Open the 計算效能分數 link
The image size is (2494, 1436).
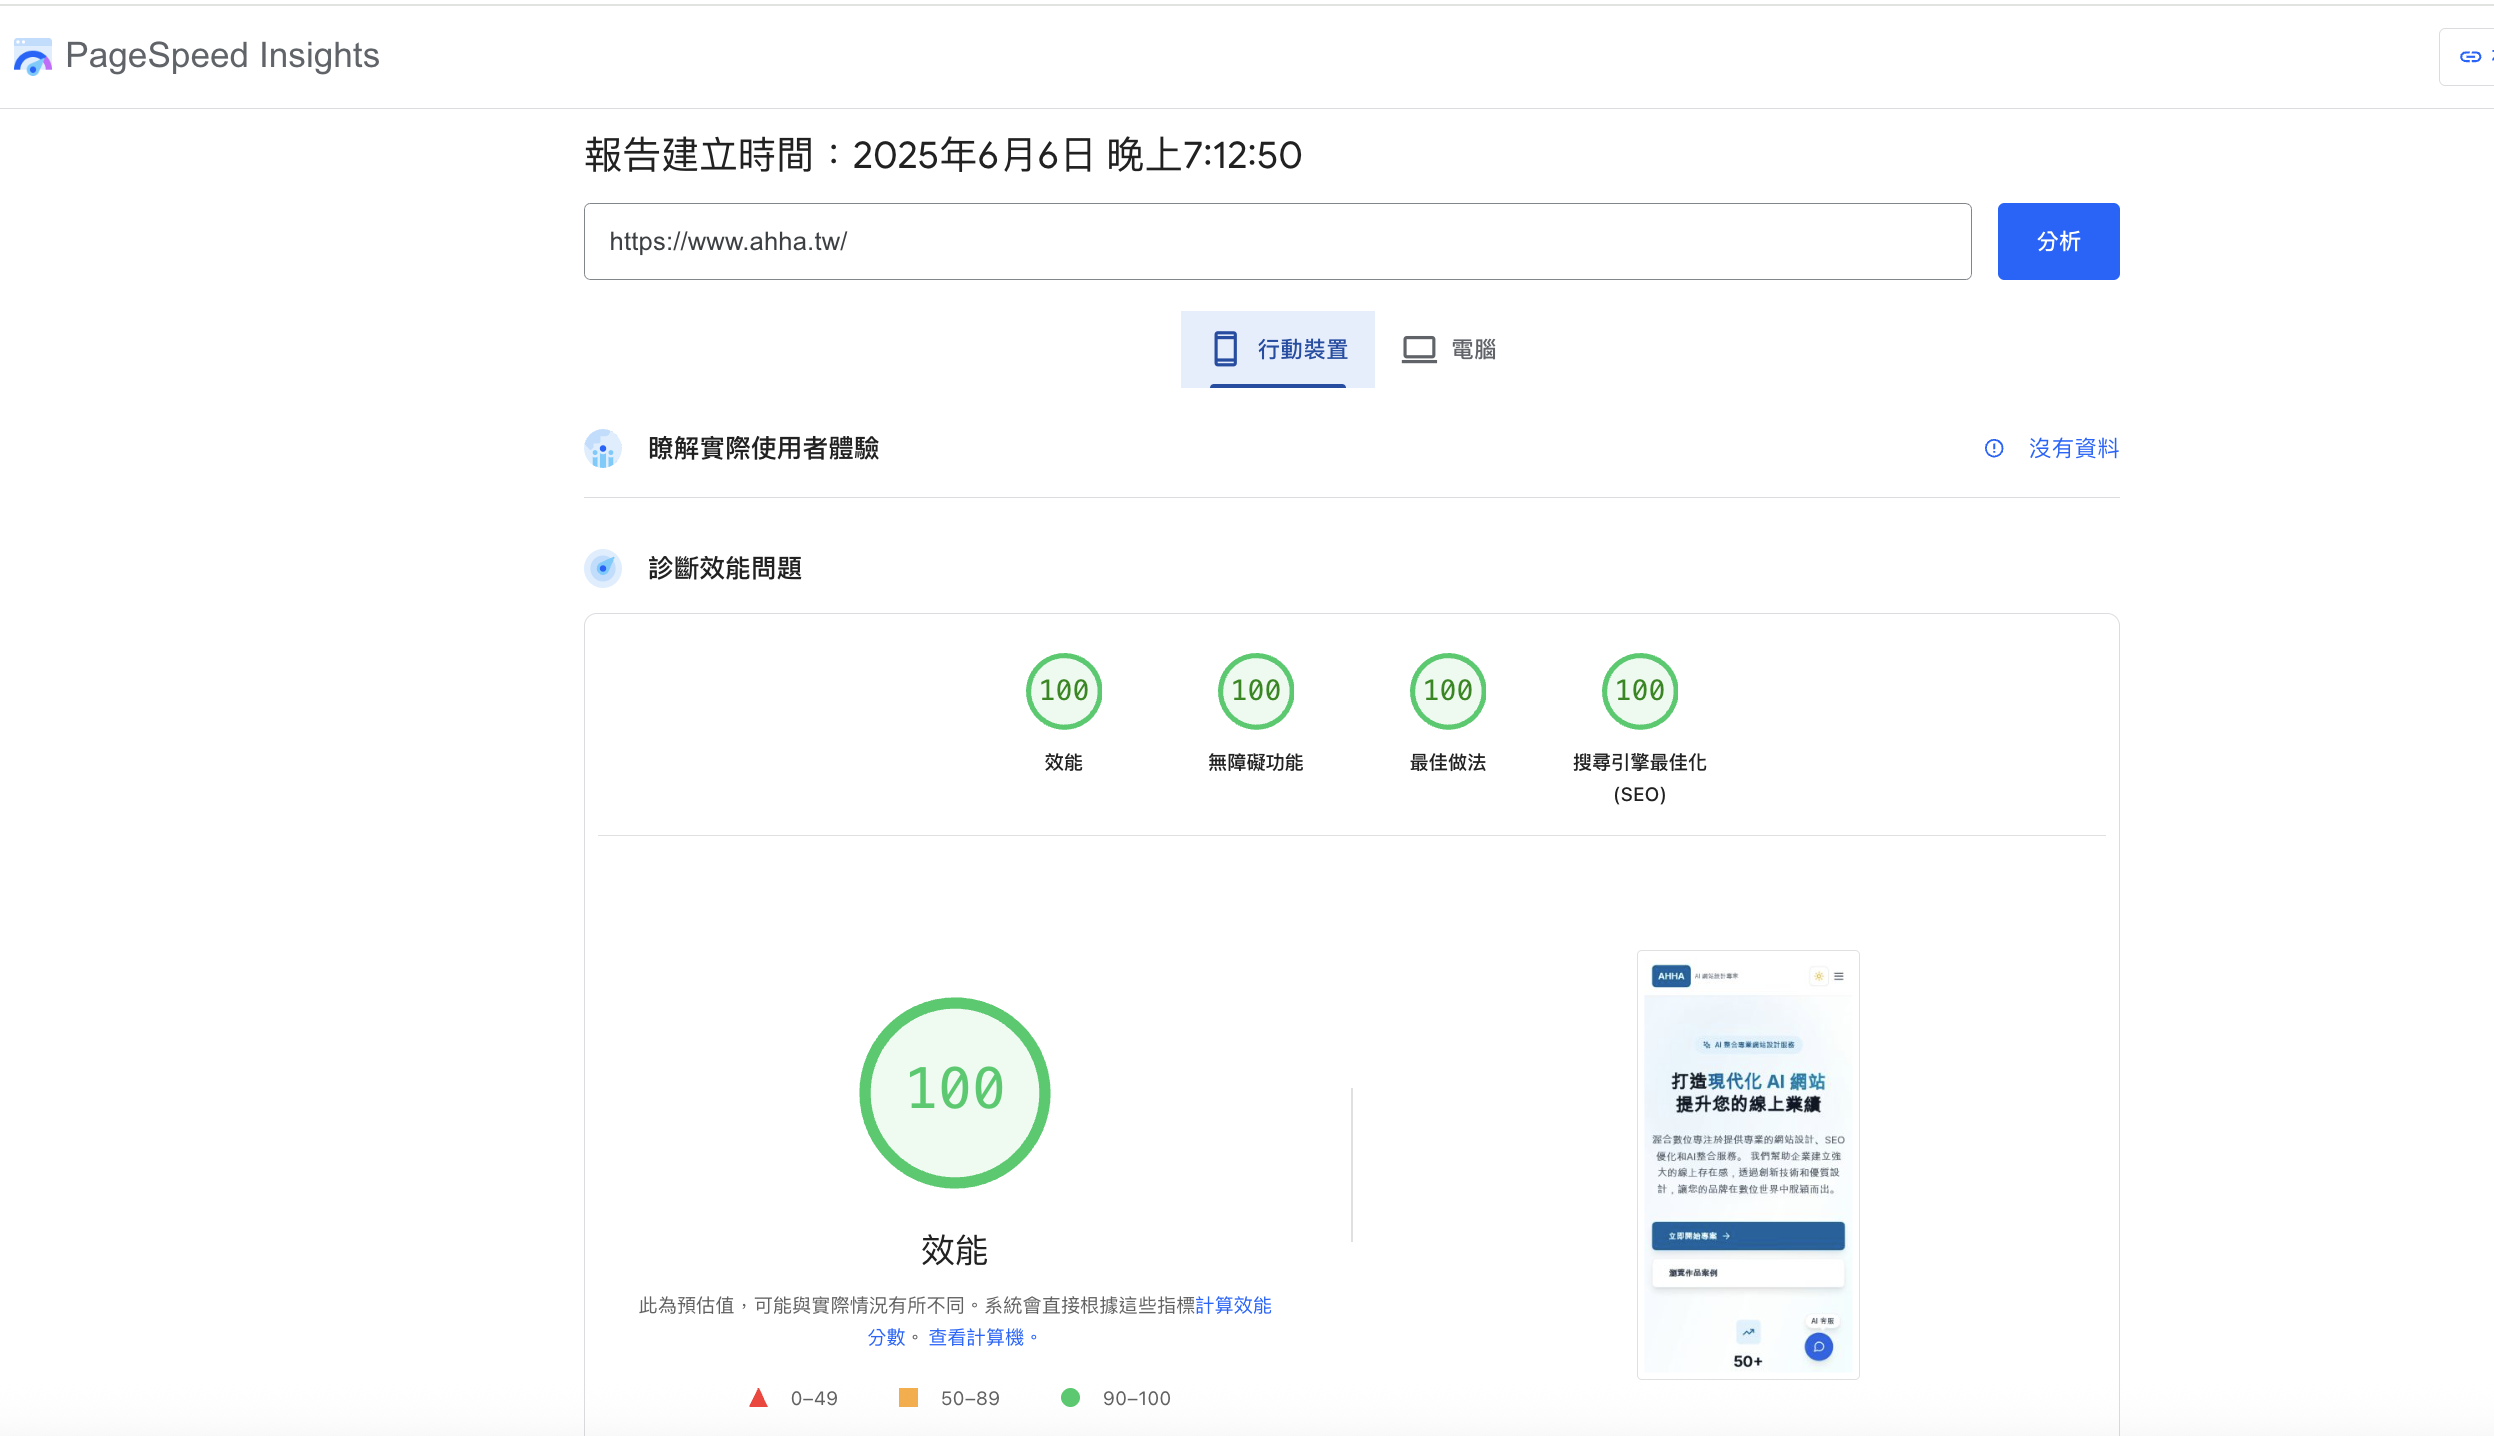pos(1232,1306)
